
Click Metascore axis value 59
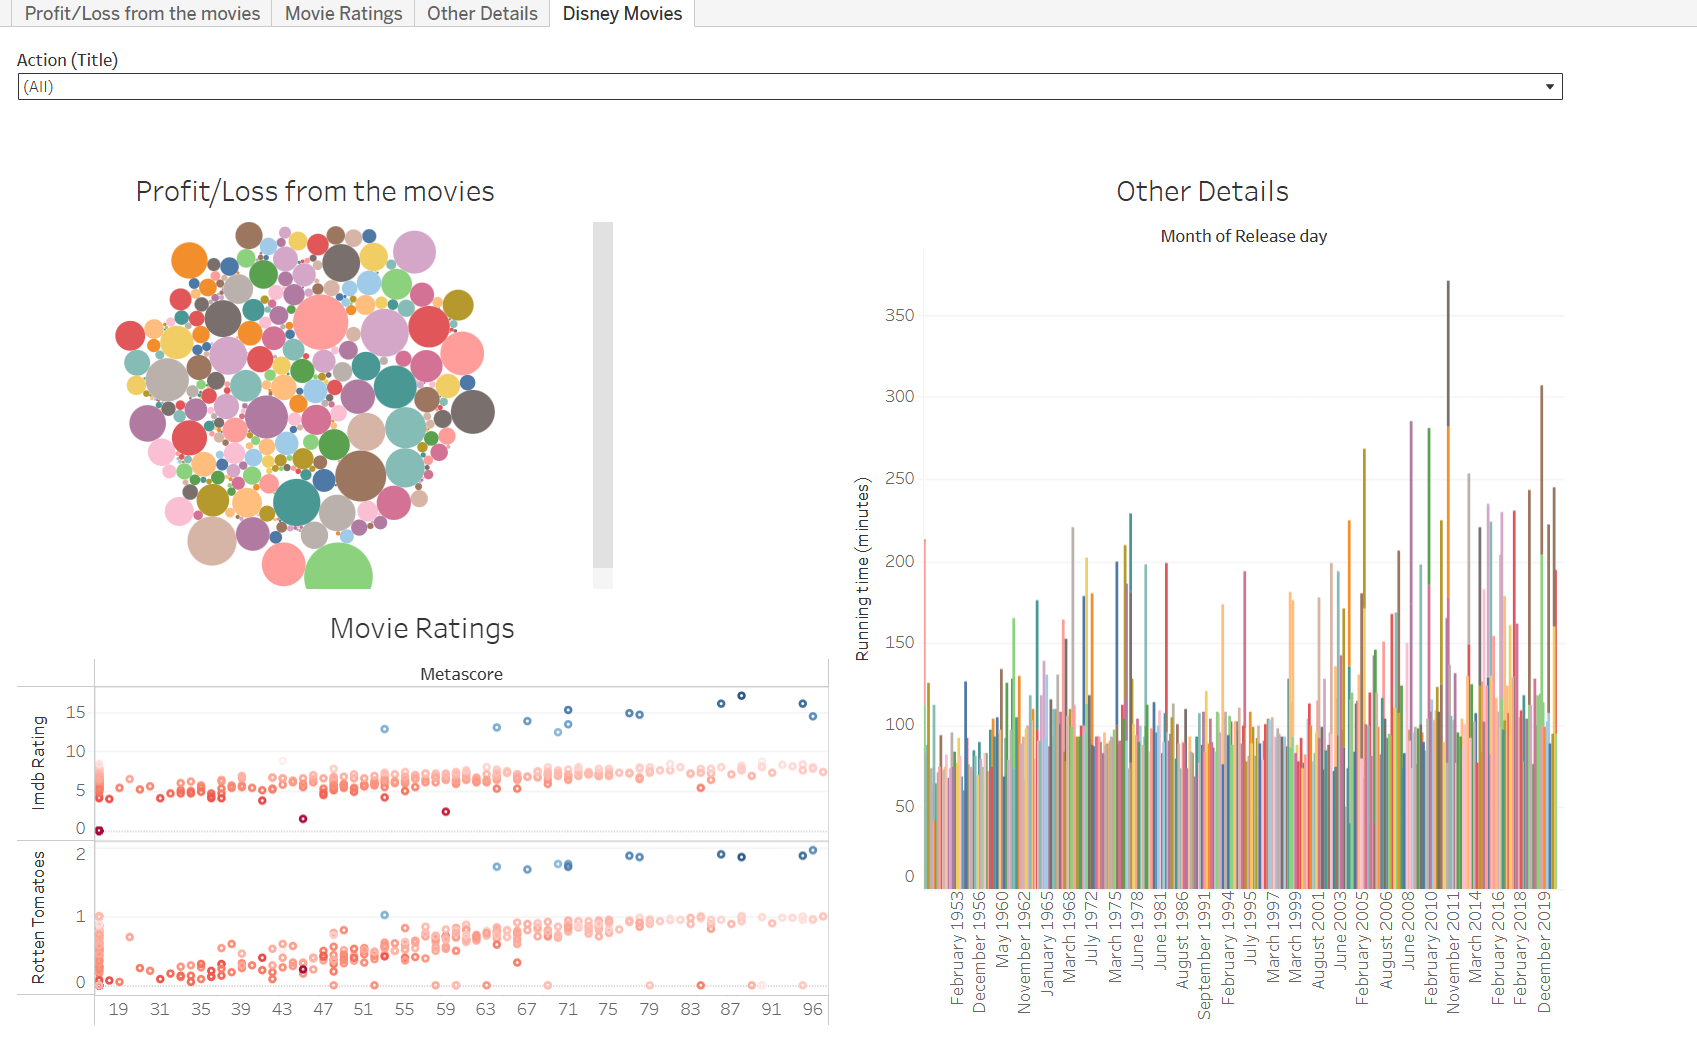point(445,1009)
